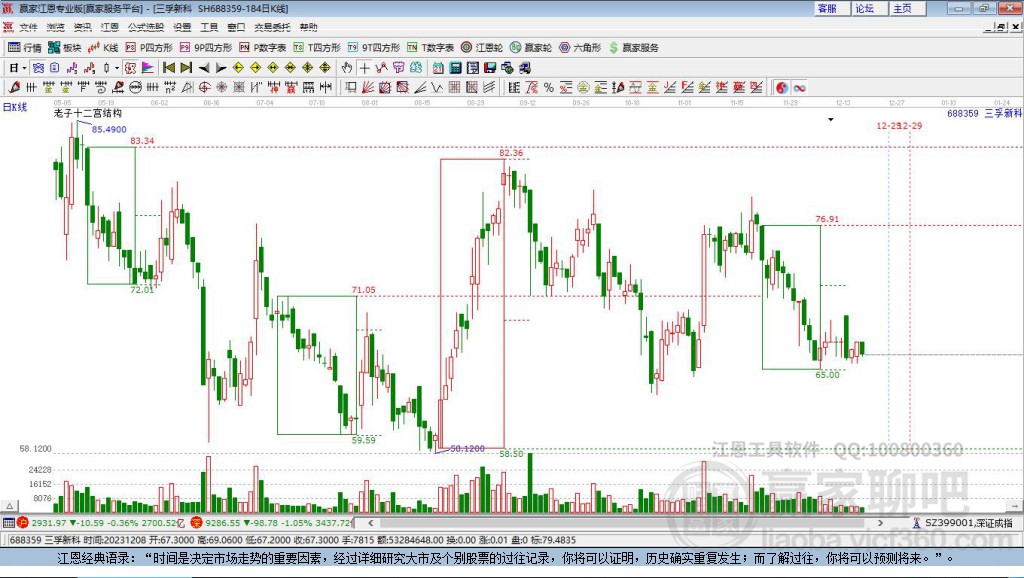Click the 客服 button in title bar
The height and width of the screenshot is (578, 1024).
831,8
